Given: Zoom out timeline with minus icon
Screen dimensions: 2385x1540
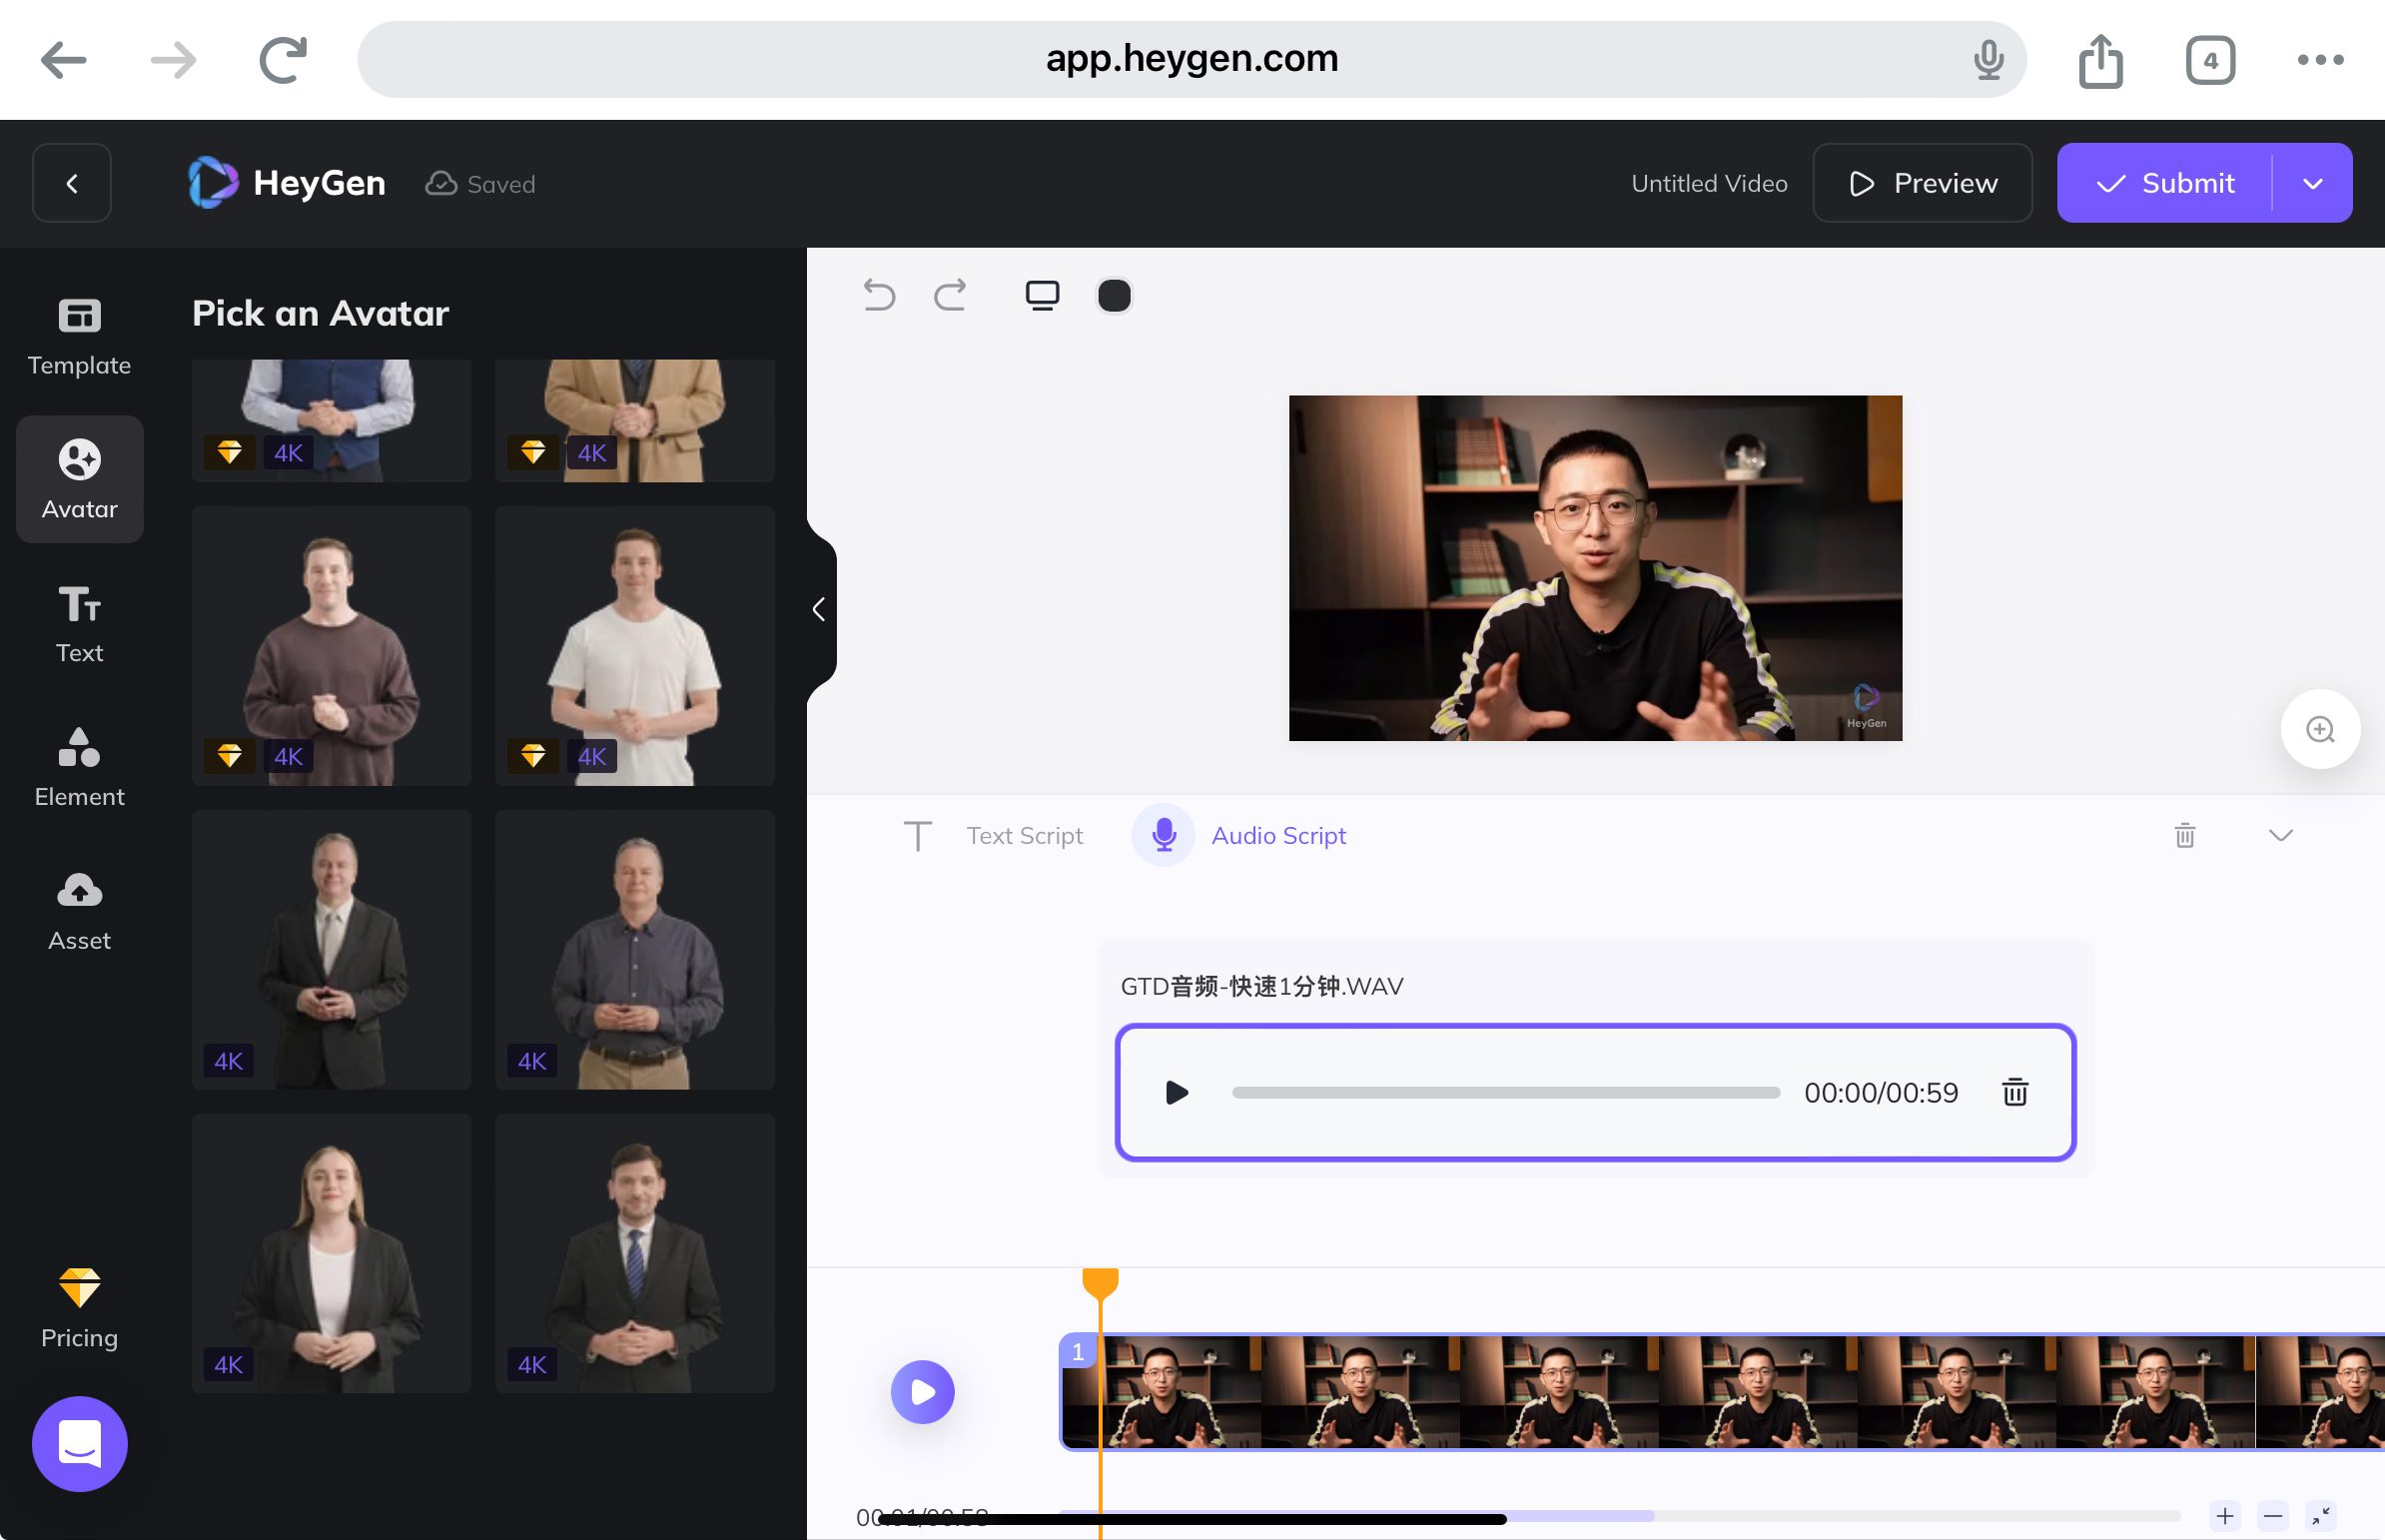Looking at the screenshot, I should click(x=2272, y=1516).
